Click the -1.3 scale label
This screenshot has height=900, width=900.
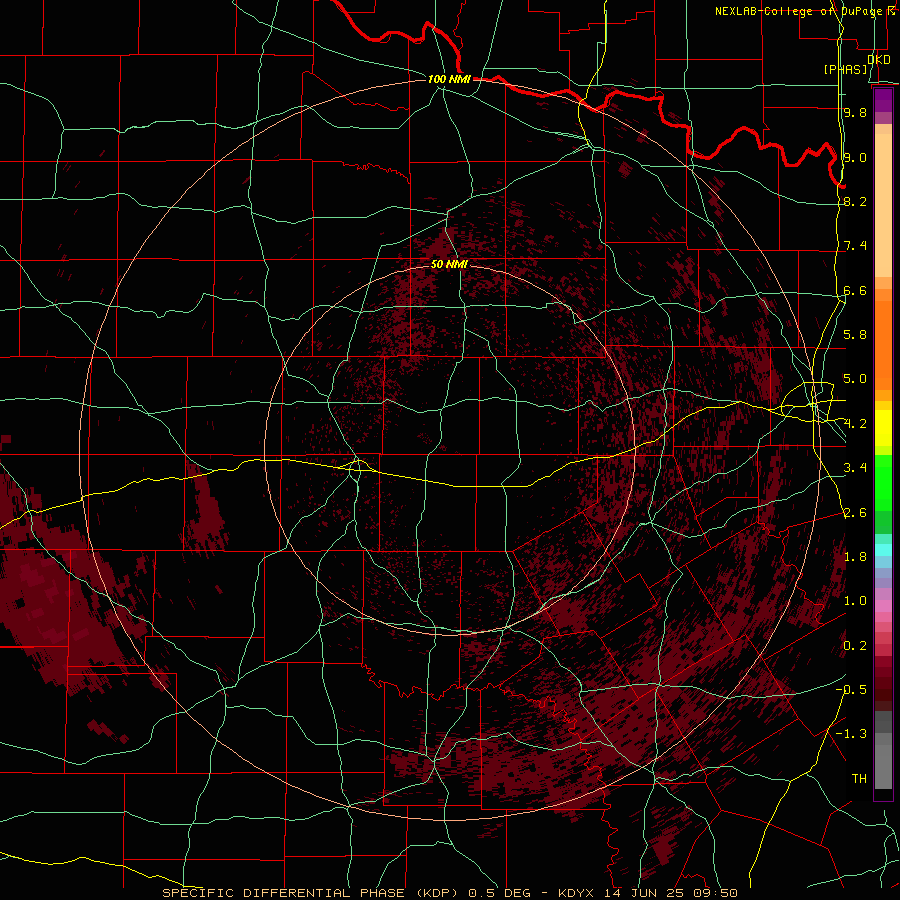coord(851,734)
